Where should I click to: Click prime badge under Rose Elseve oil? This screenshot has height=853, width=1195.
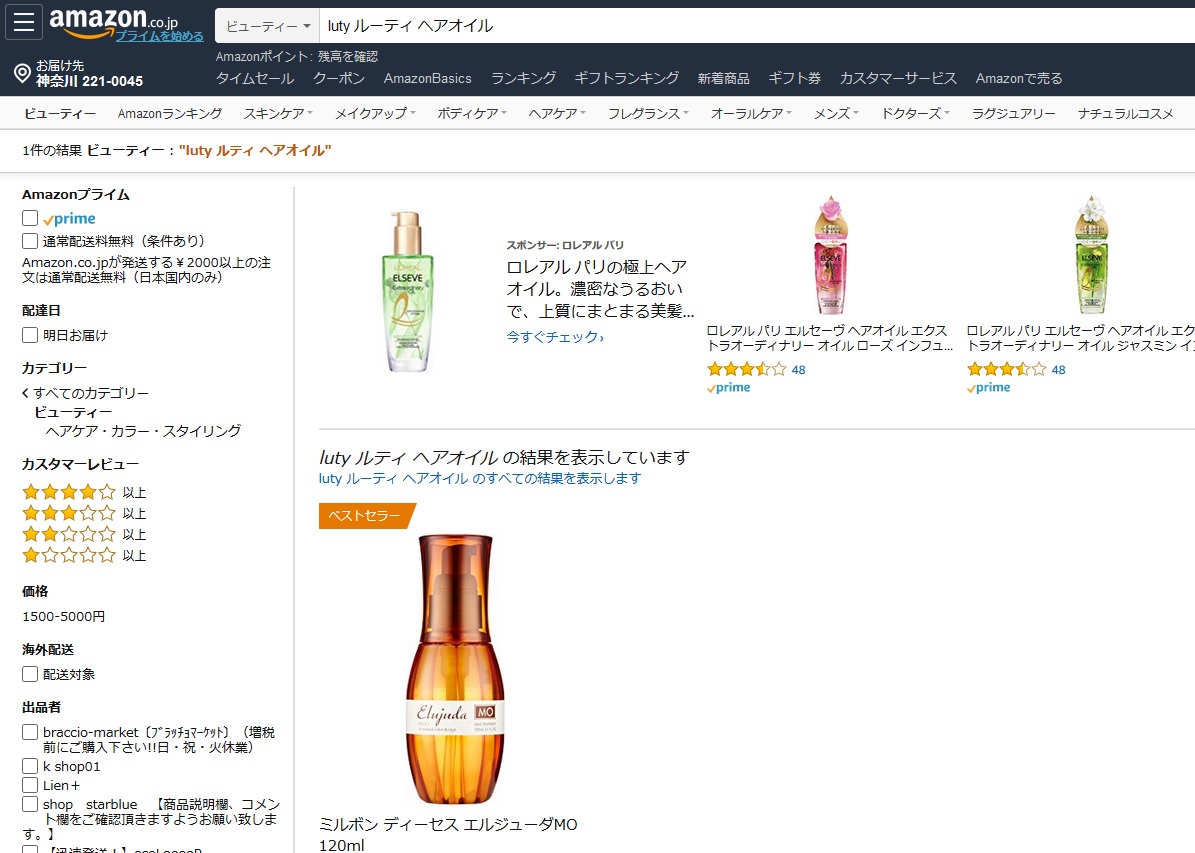point(729,387)
